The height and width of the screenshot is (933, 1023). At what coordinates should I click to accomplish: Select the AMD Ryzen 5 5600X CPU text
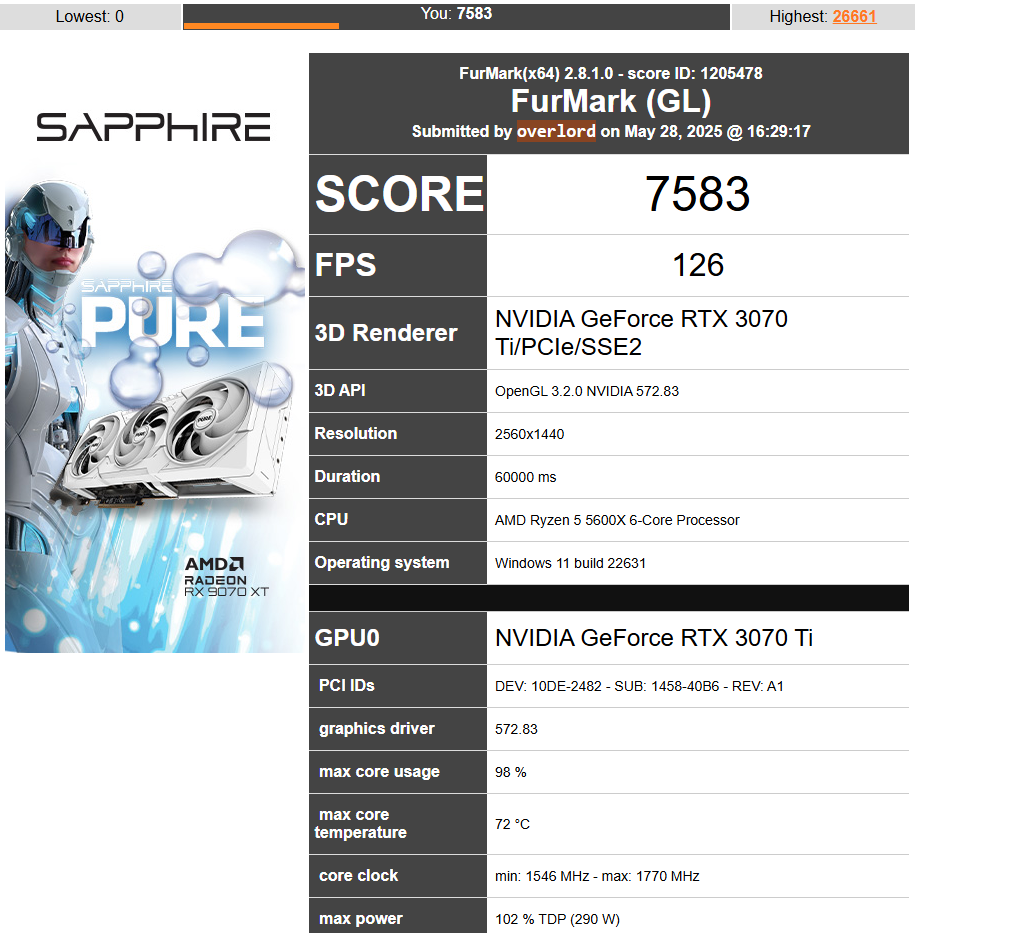point(617,520)
